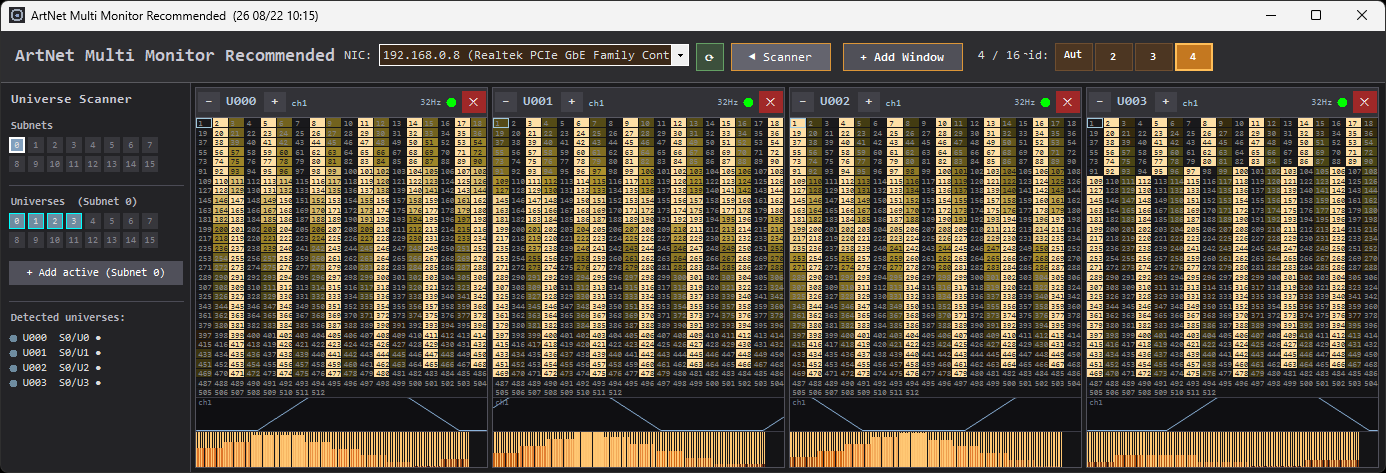The height and width of the screenshot is (473, 1386).
Task: Click the U002 channel level bar graph
Action: (934, 449)
